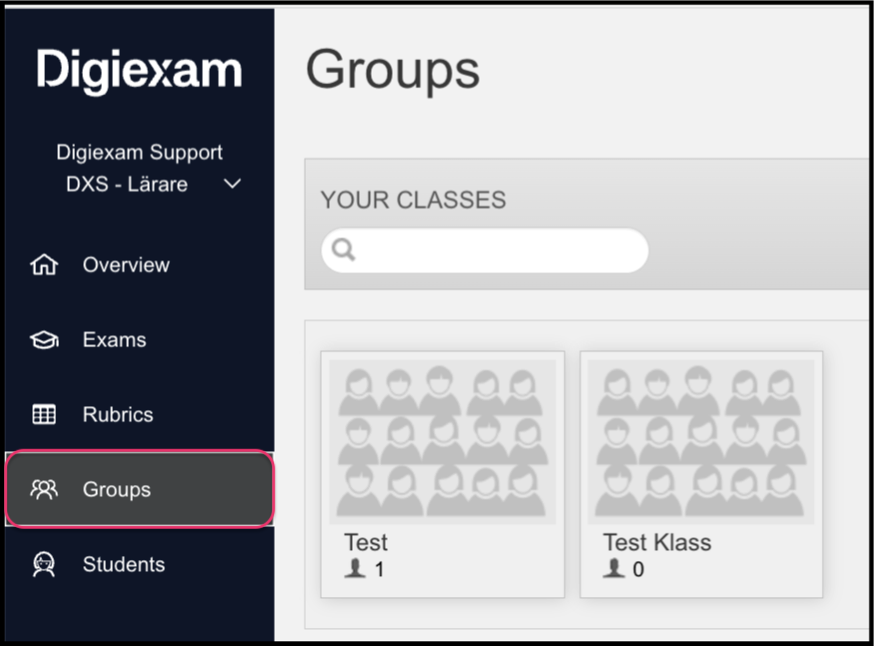This screenshot has height=646, width=874.
Task: Select the Test Klass thumbnail image
Action: (x=701, y=441)
